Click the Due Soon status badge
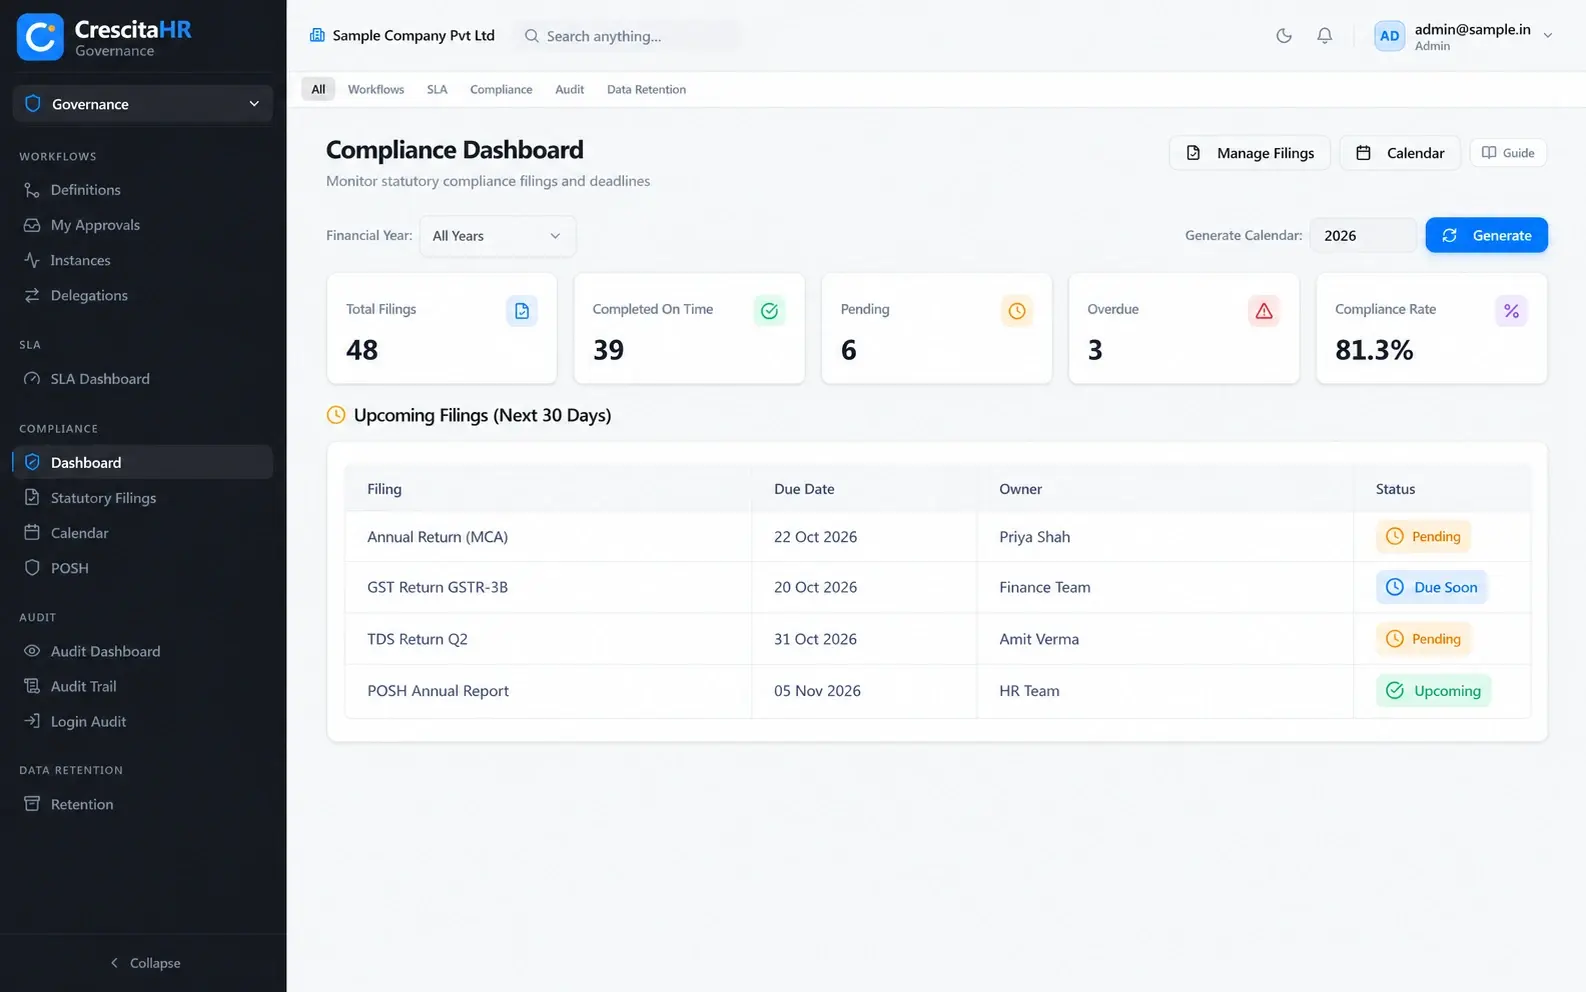The image size is (1586, 992). (x=1432, y=587)
